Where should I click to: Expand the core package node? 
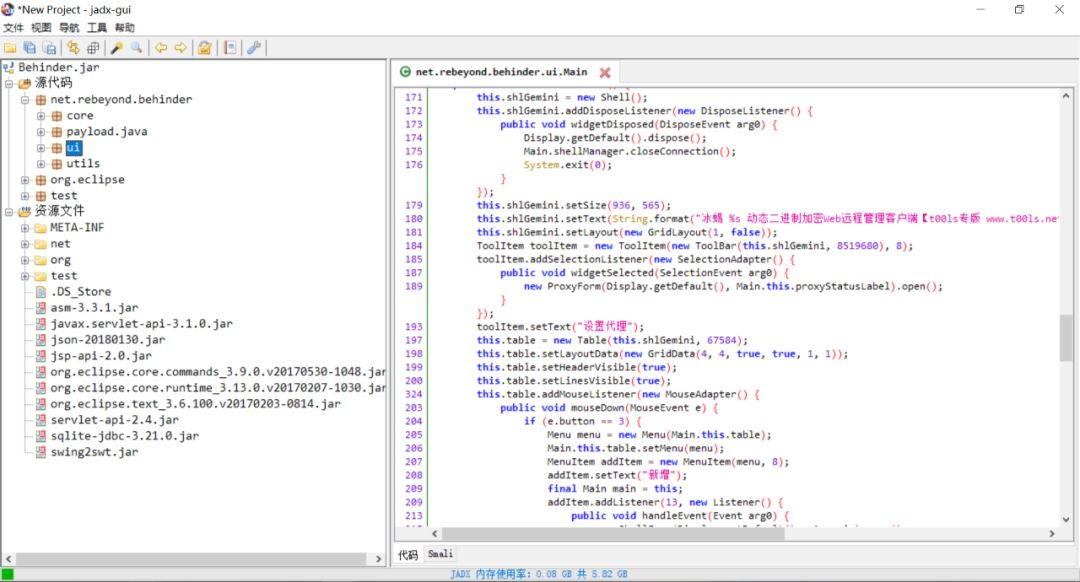(42, 116)
